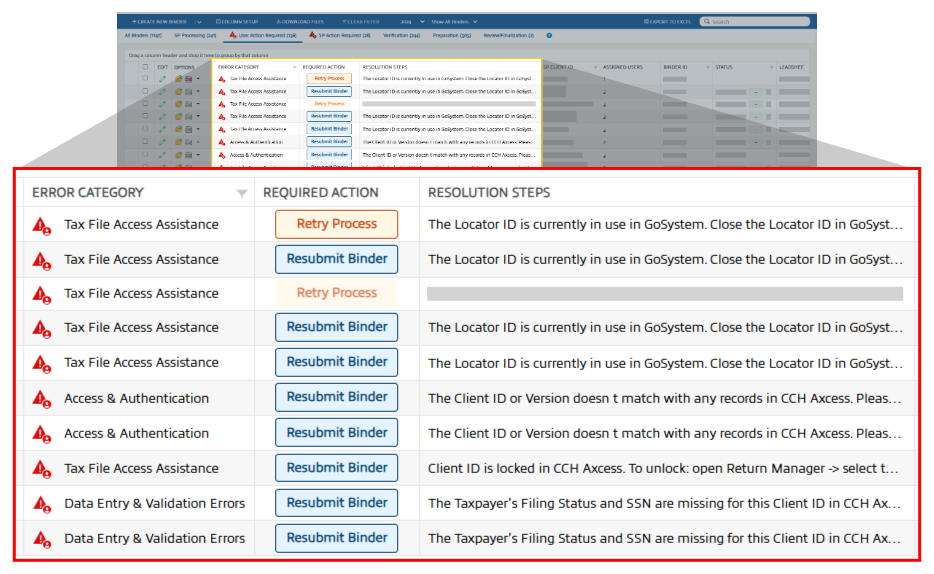The image size is (934, 574).
Task: Click the first row's green edit pencil icon
Action: pyautogui.click(x=162, y=79)
